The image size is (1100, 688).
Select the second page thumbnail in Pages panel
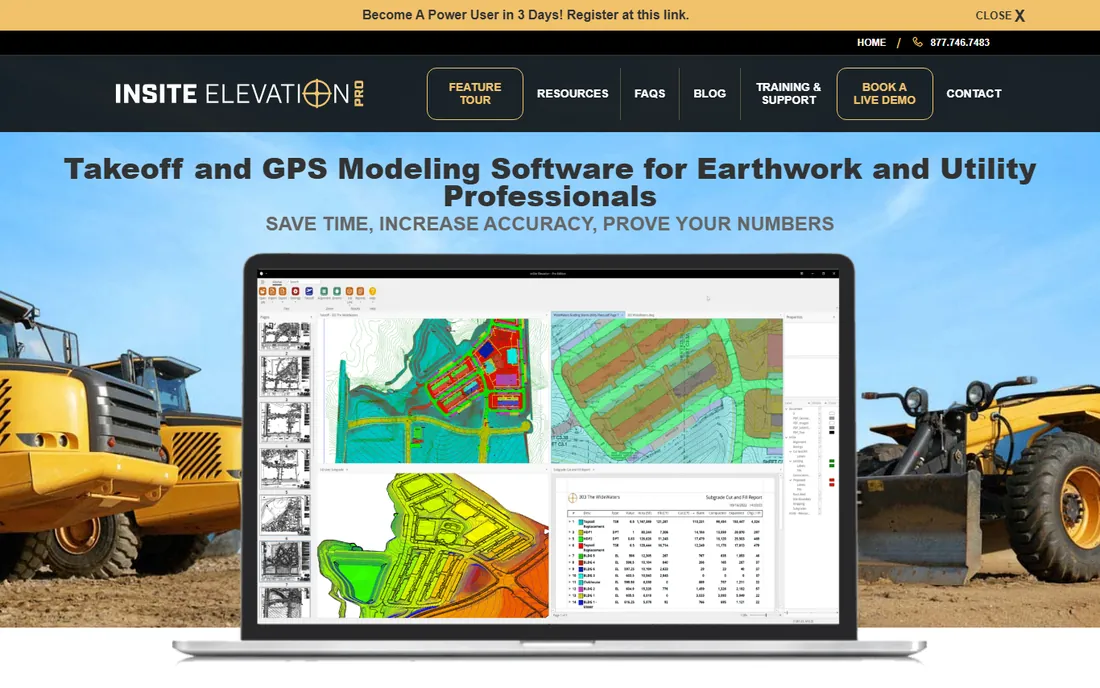286,376
